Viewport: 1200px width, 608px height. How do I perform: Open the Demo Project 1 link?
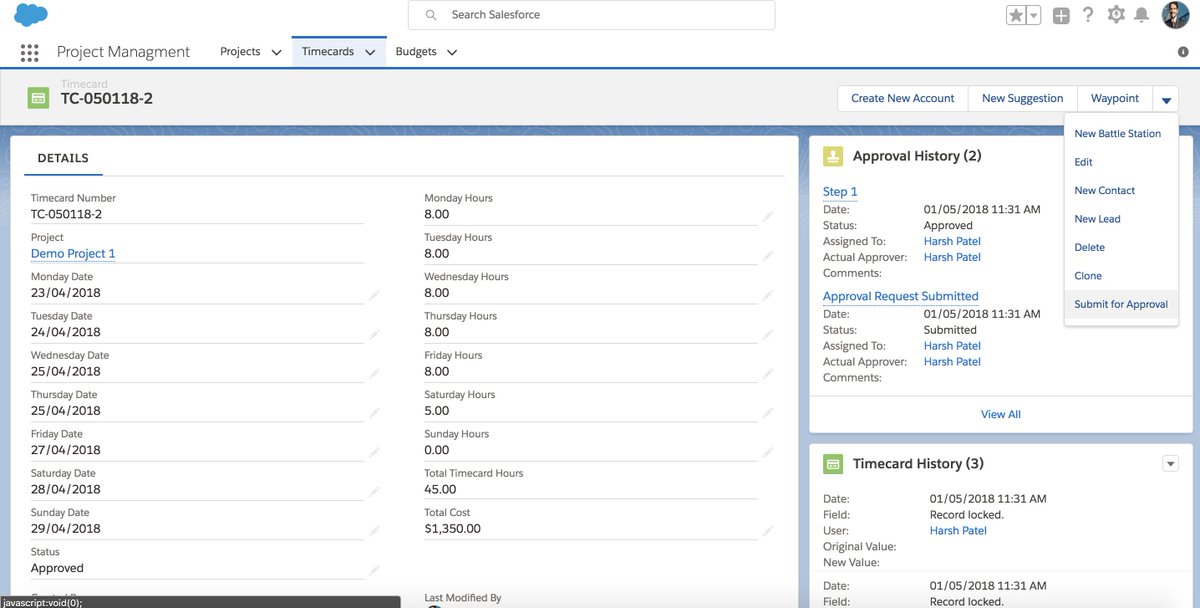(x=73, y=254)
